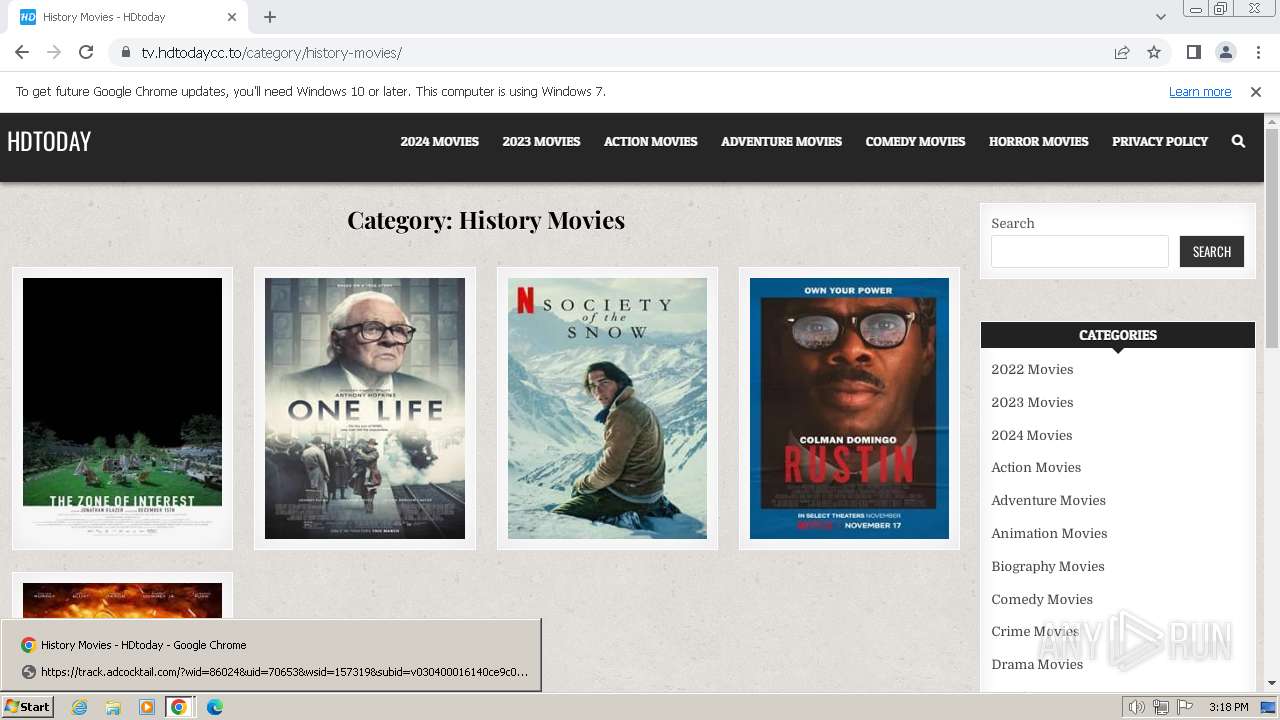Viewport: 1280px width, 720px height.
Task: Click the sidebar search text field
Action: tap(1079, 252)
